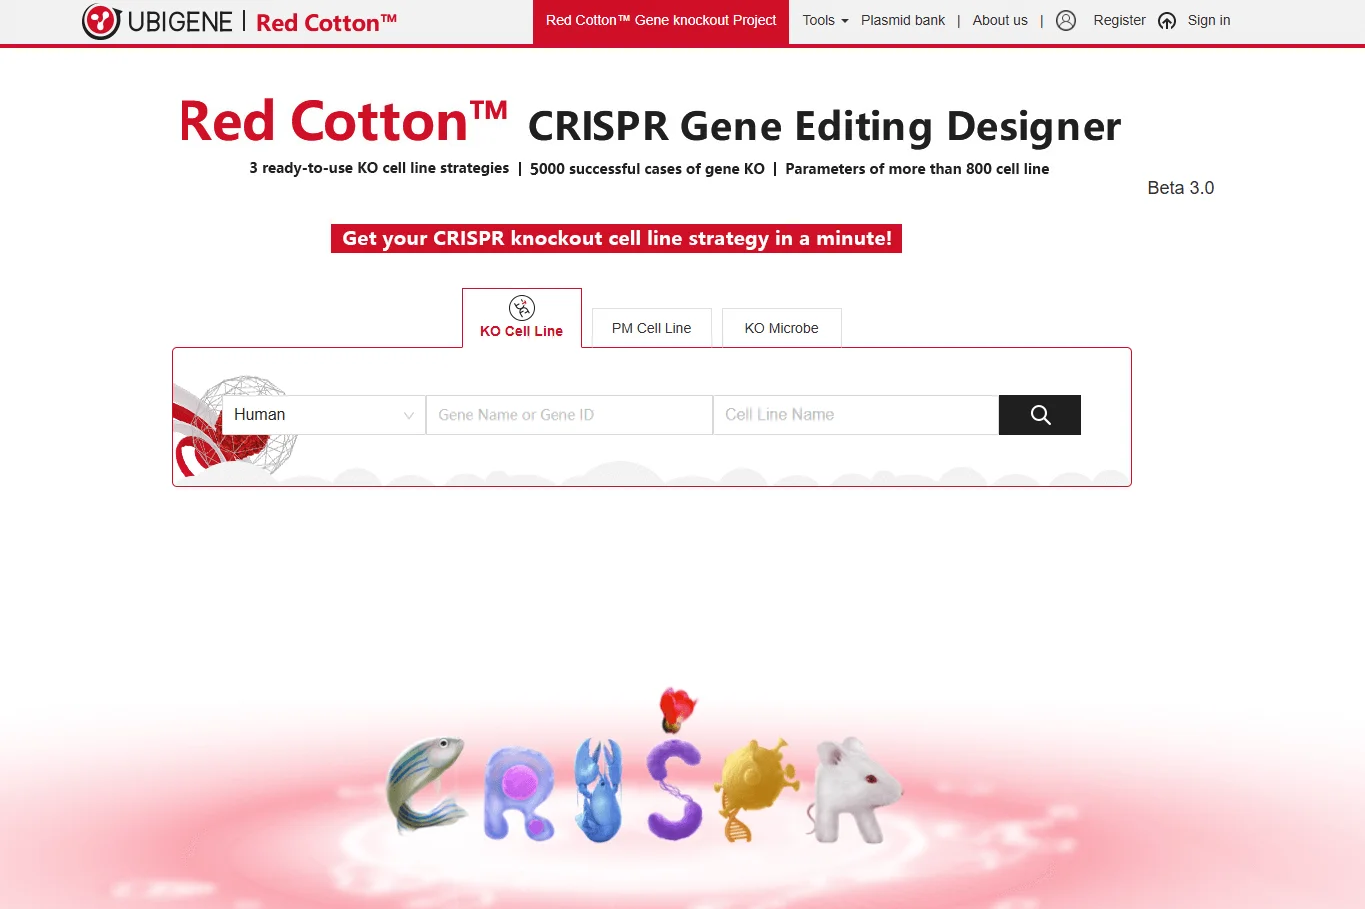Focus the Cell Line Name field
The height and width of the screenshot is (909, 1365).
856,415
